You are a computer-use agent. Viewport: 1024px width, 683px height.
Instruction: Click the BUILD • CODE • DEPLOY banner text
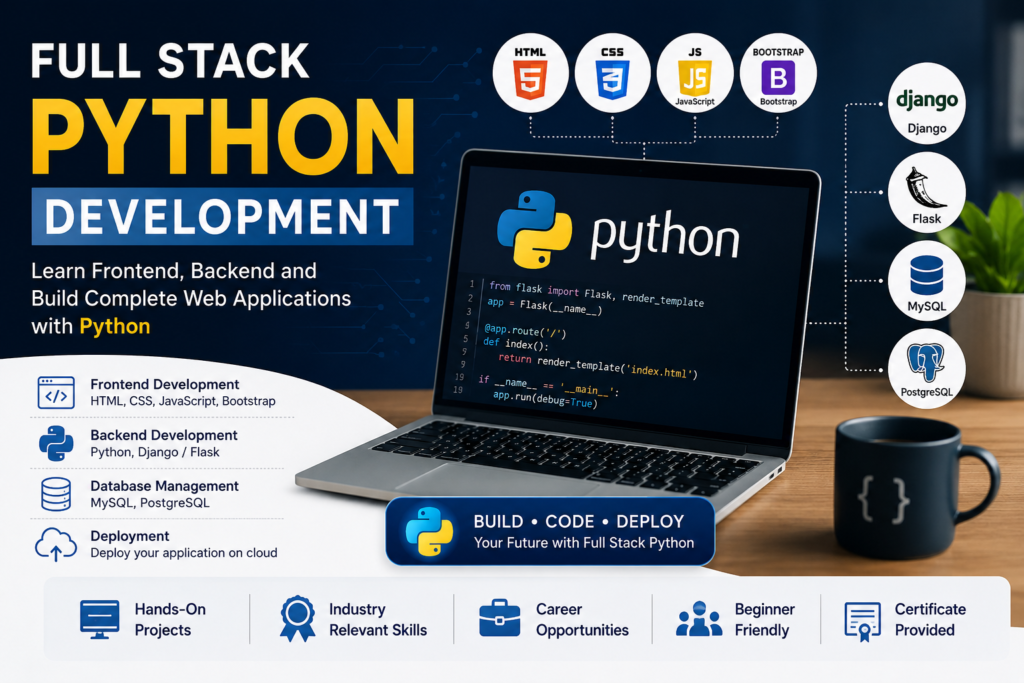click(579, 521)
